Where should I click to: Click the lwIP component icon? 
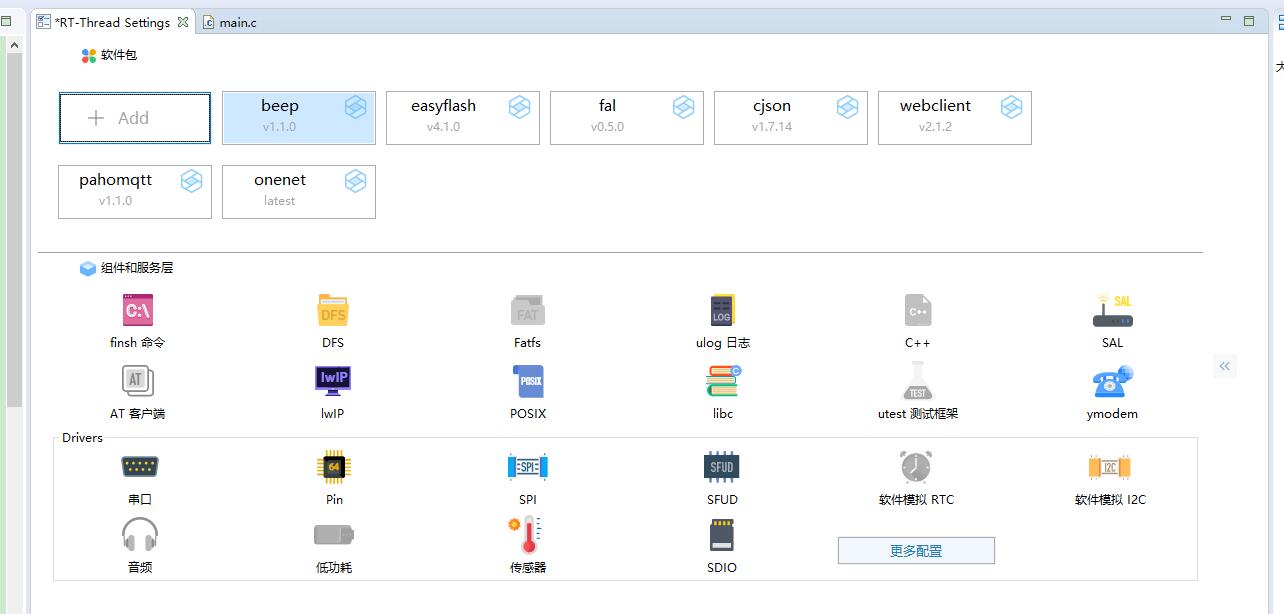333,381
